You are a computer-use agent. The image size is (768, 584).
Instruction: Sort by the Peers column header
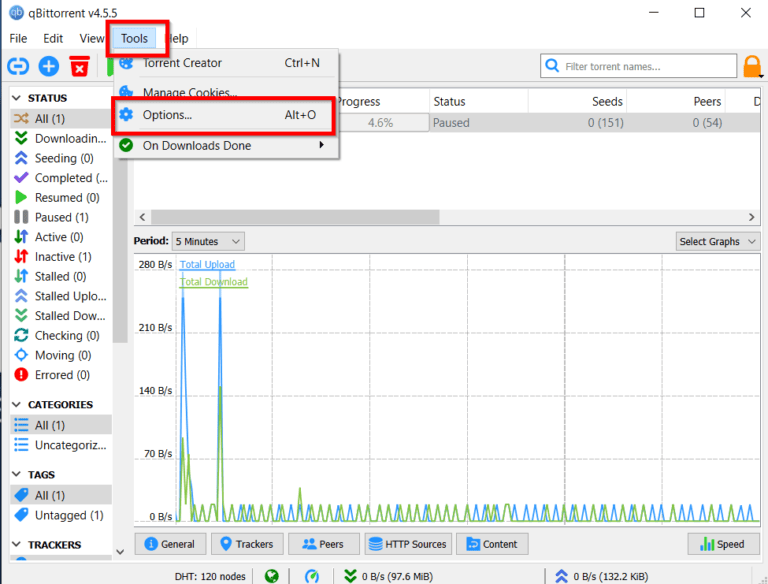pyautogui.click(x=676, y=101)
